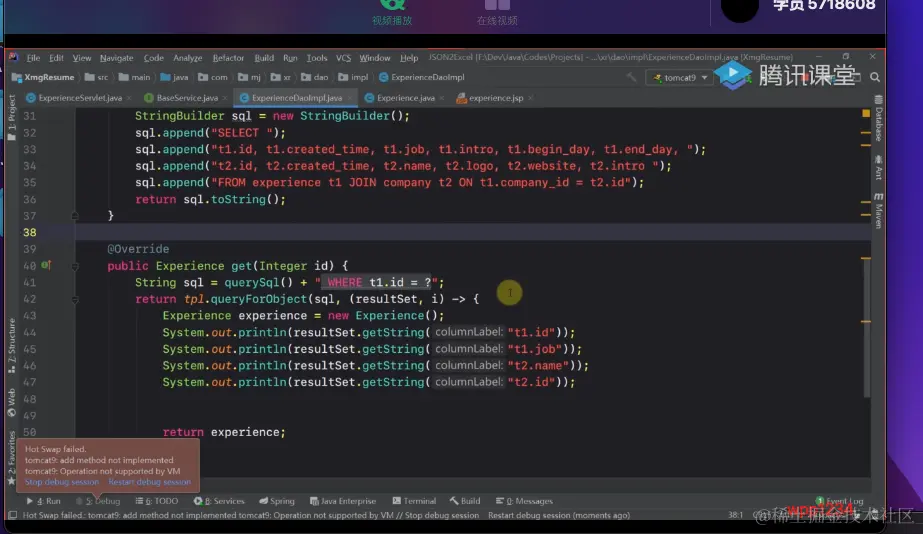This screenshot has width=923, height=534.
Task: Open the View menu
Action: click(82, 58)
